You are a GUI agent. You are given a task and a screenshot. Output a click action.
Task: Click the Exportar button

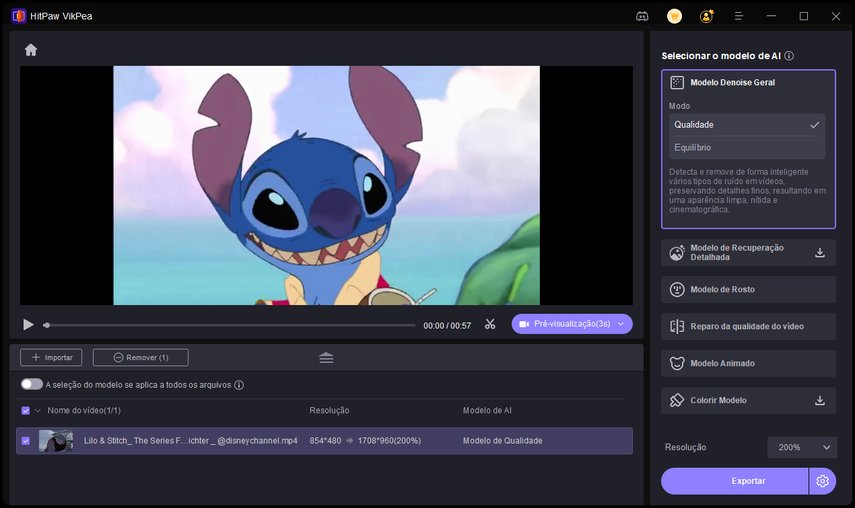point(734,481)
